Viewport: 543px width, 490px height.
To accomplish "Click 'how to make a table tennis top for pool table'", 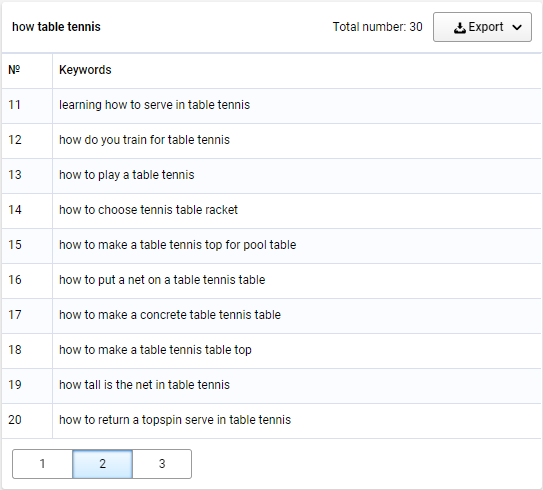I will 178,245.
